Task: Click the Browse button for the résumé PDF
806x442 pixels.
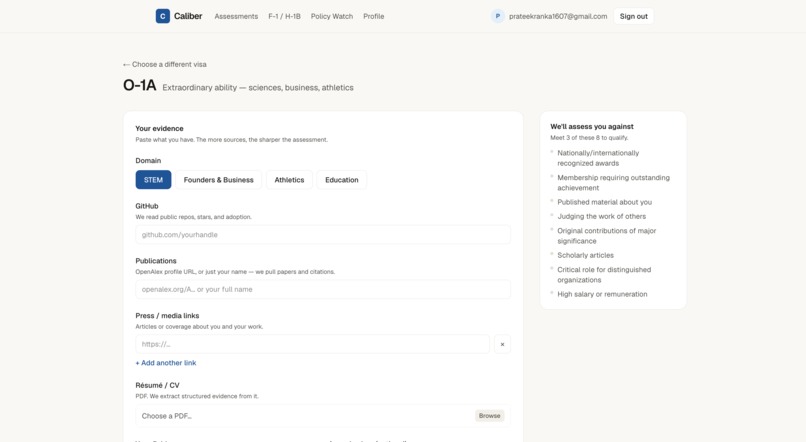Action: pos(489,416)
